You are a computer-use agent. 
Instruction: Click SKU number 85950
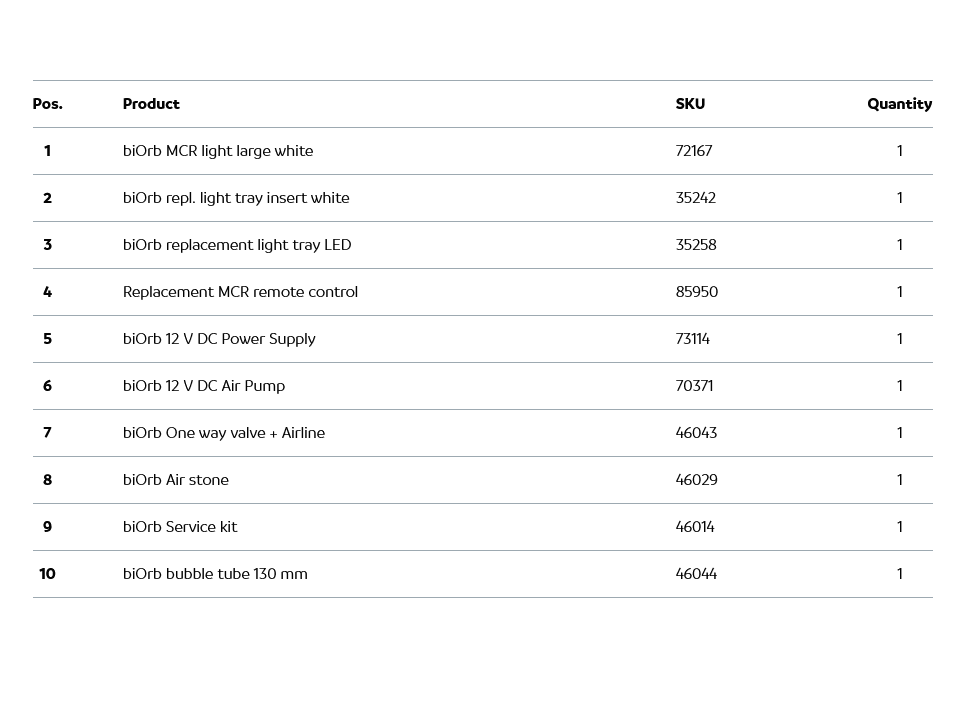pos(697,292)
